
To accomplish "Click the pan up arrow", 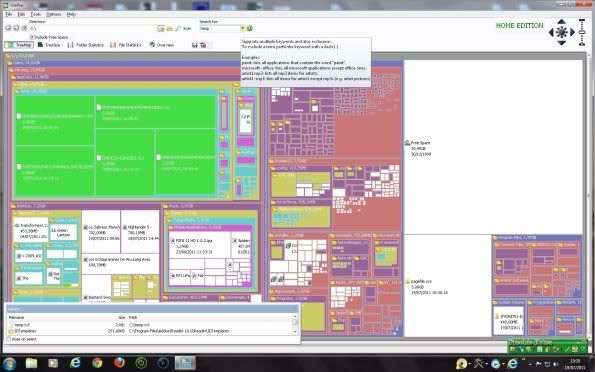I will pyautogui.click(x=562, y=22).
